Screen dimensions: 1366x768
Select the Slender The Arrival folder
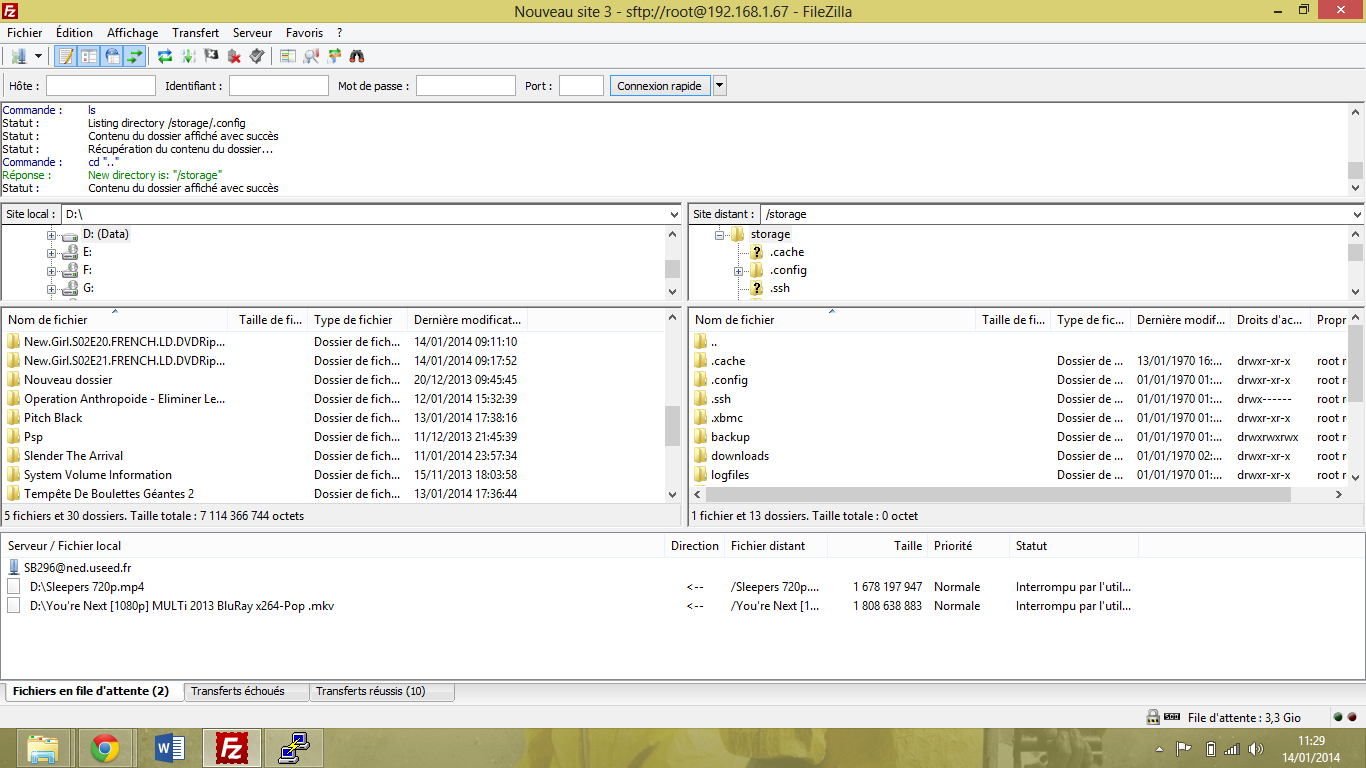(x=73, y=456)
